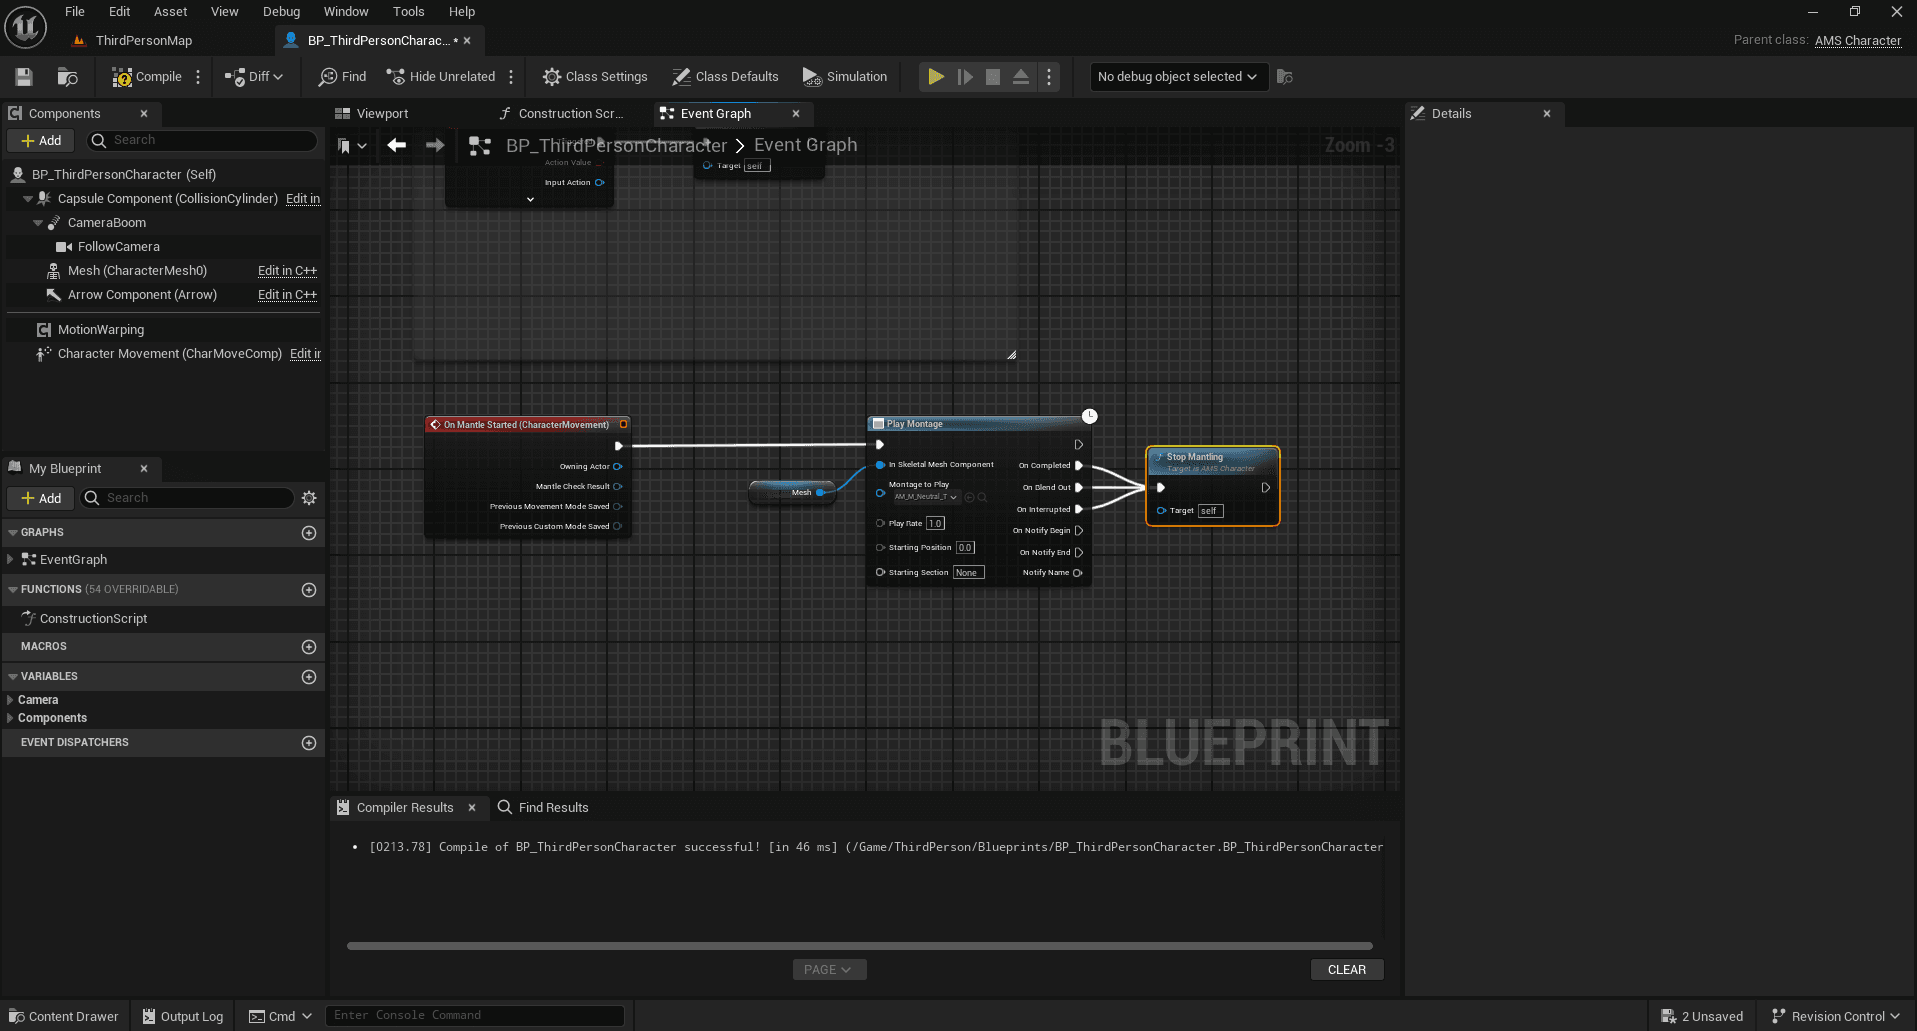
Task: Click Edit in C++ for Arrow Component
Action: point(287,295)
